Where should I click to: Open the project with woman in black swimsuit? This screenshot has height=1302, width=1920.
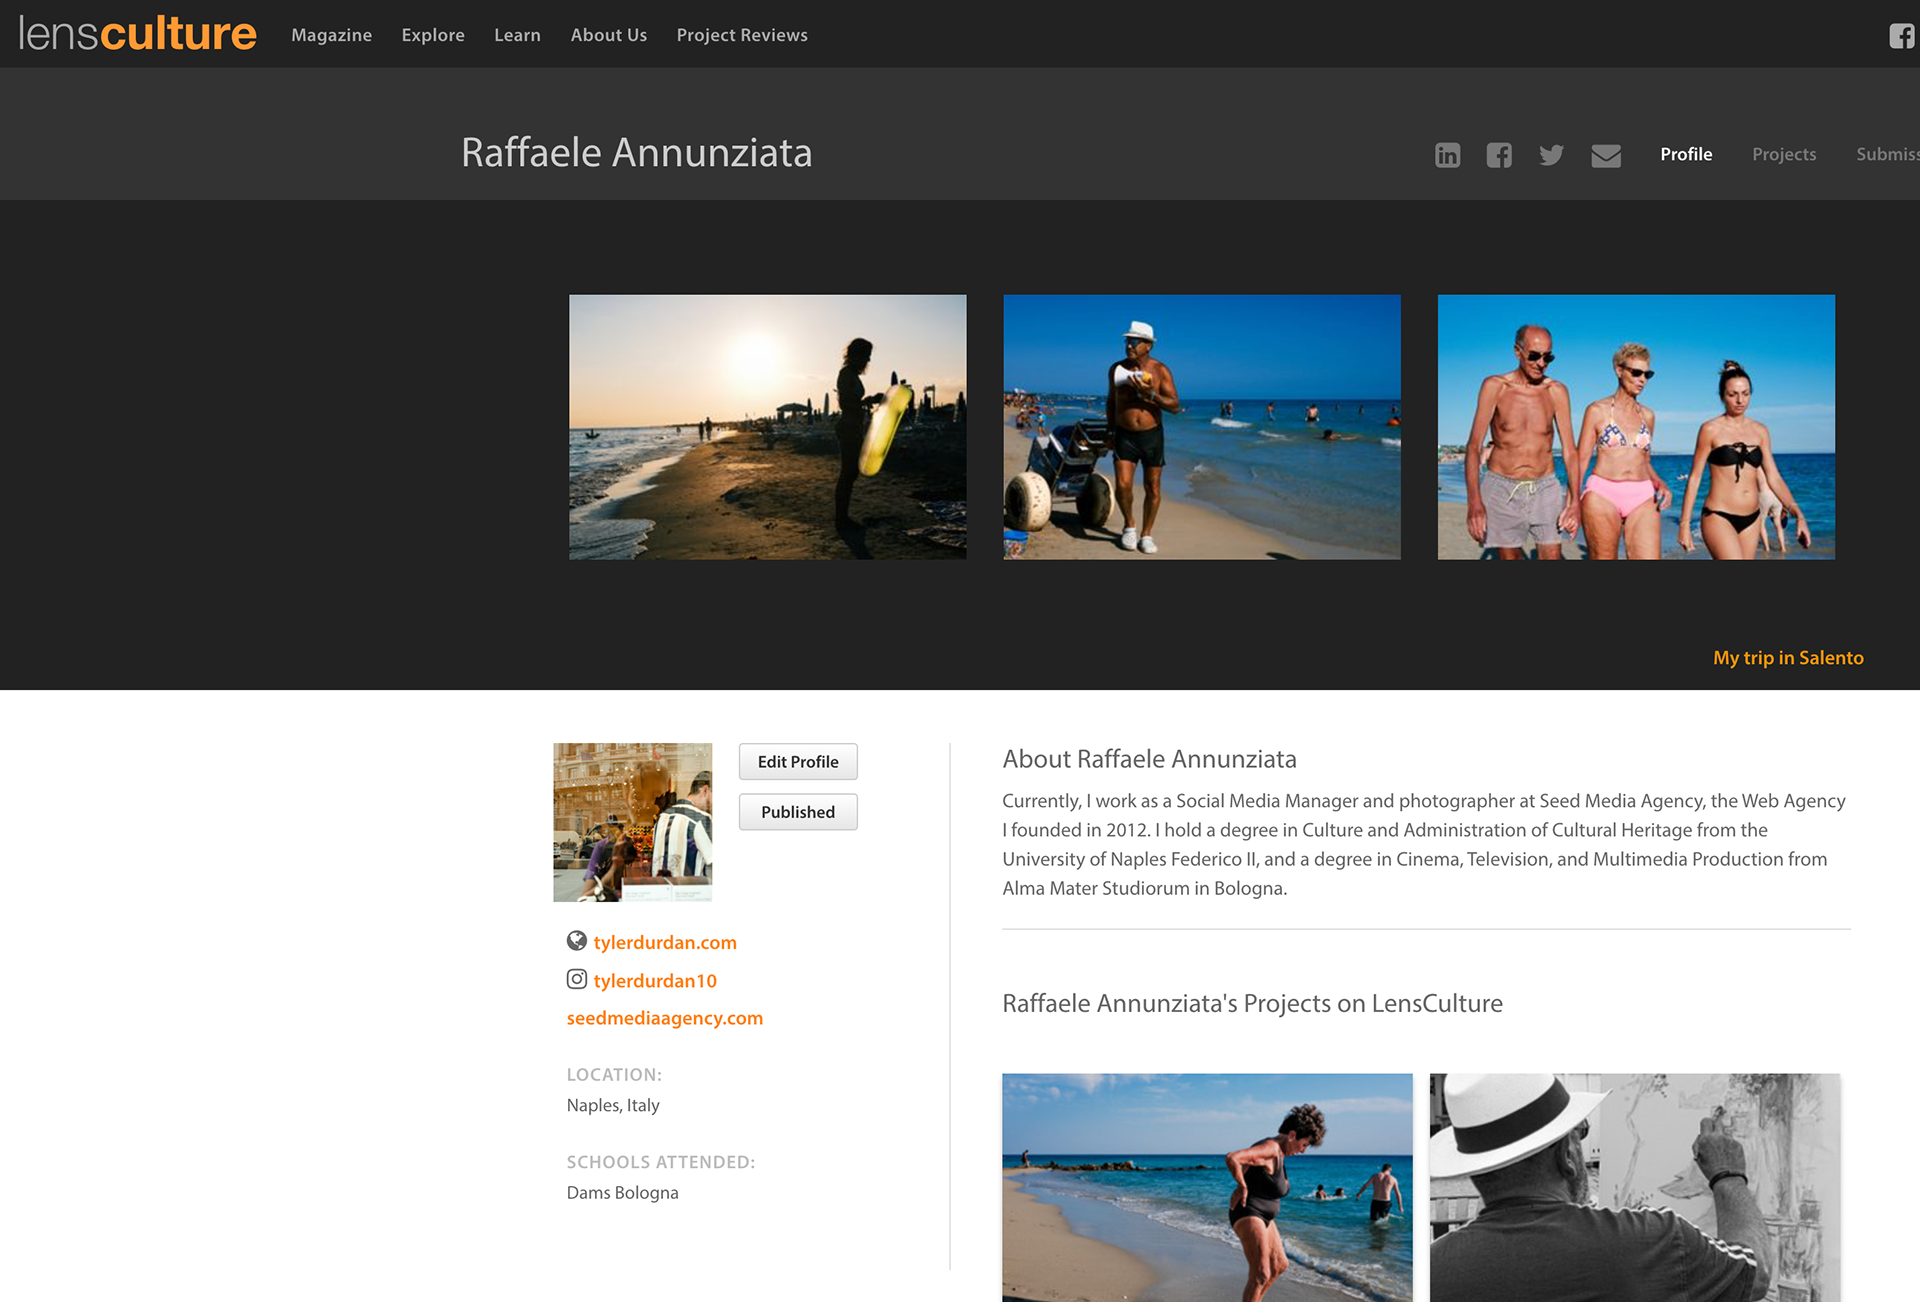(1207, 1187)
